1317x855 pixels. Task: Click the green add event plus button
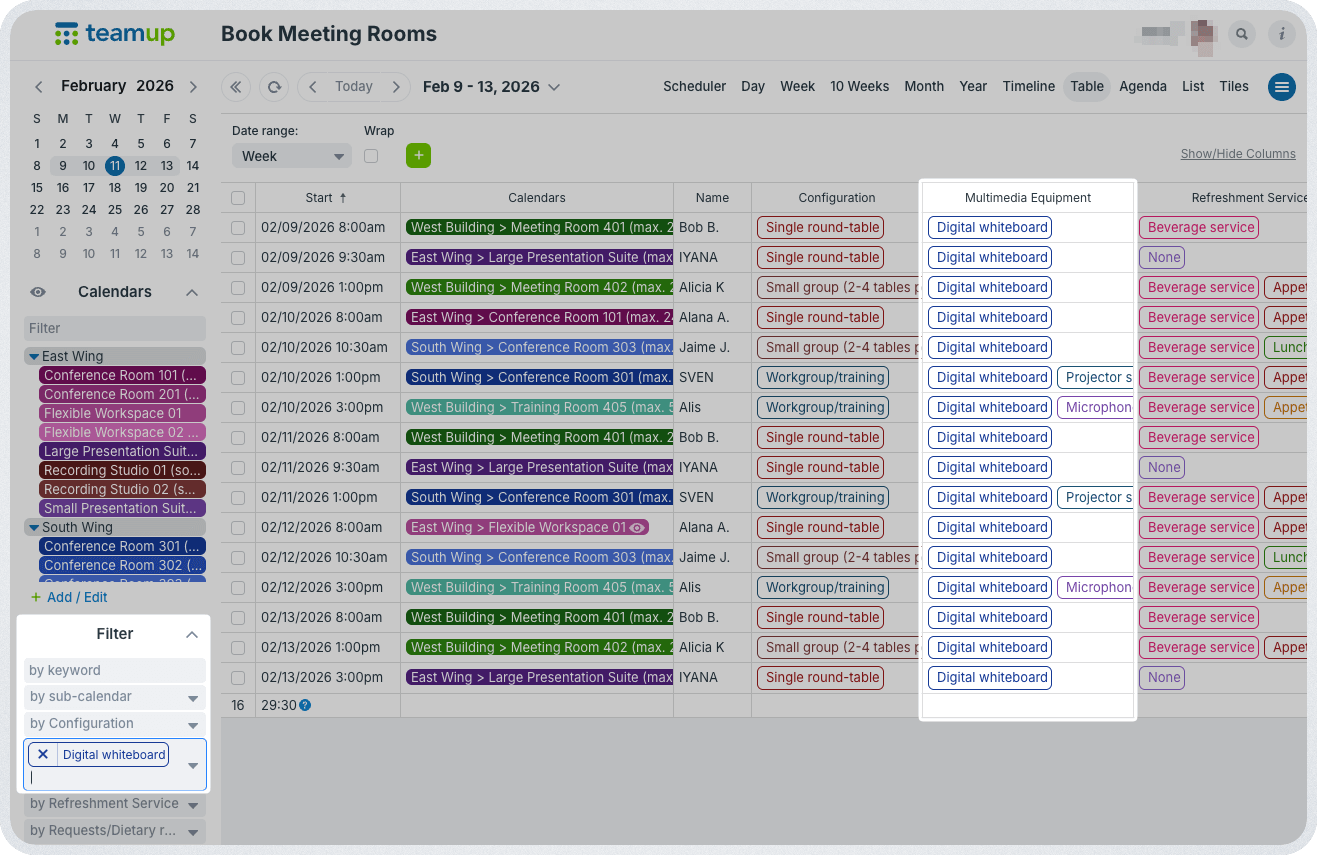[418, 155]
